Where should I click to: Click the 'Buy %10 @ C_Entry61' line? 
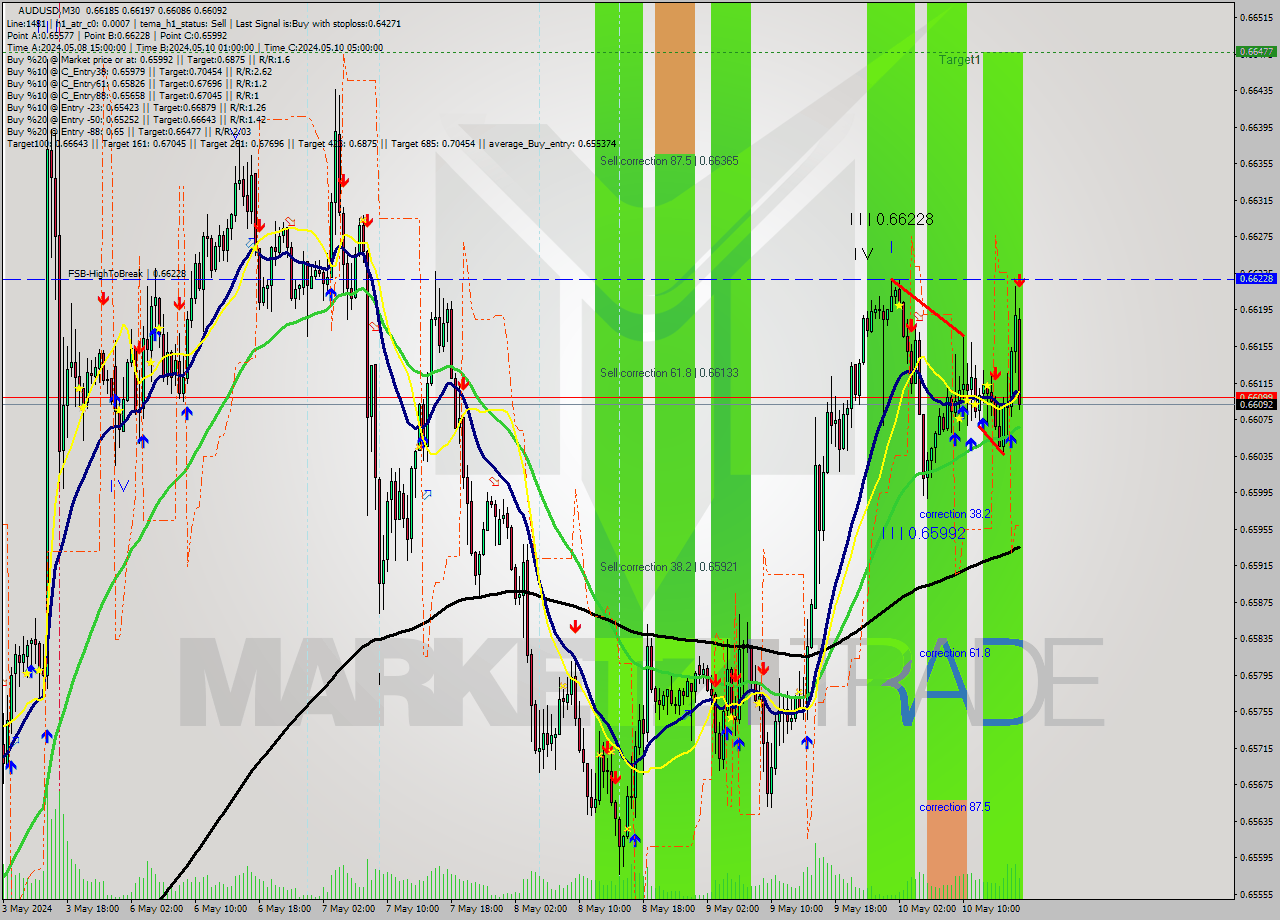136,83
